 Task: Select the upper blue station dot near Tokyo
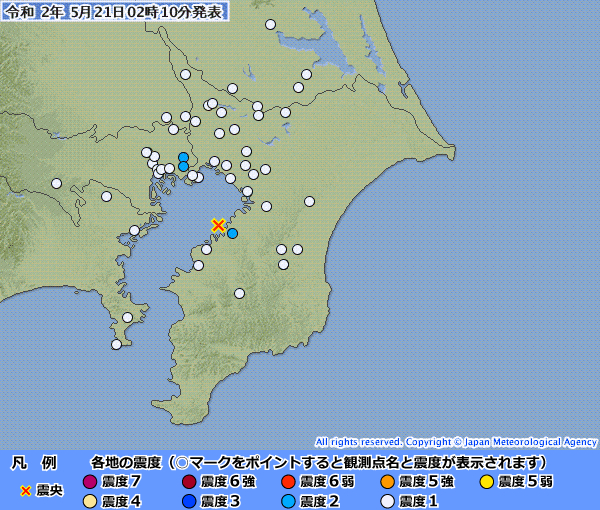(183, 157)
